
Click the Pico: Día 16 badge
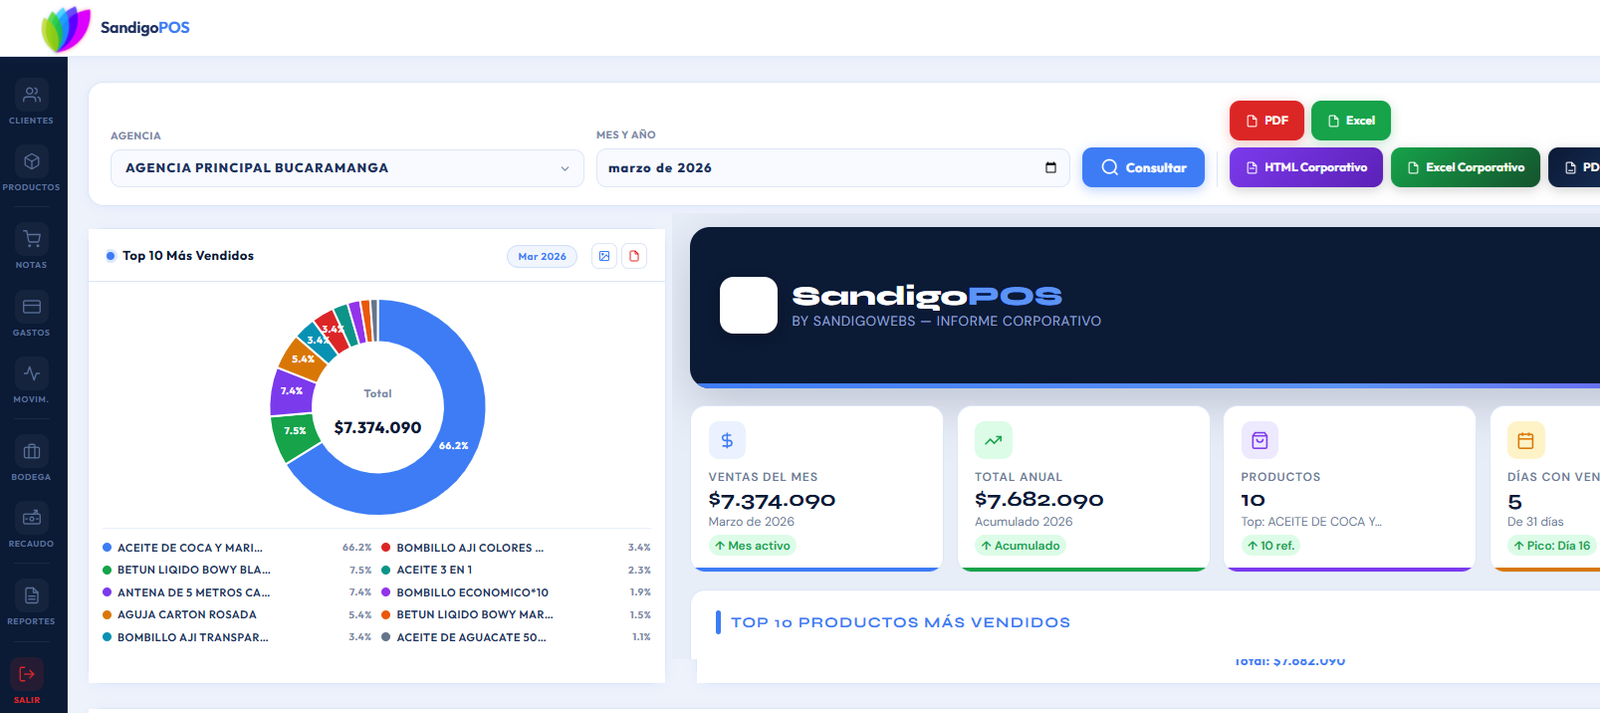1551,546
